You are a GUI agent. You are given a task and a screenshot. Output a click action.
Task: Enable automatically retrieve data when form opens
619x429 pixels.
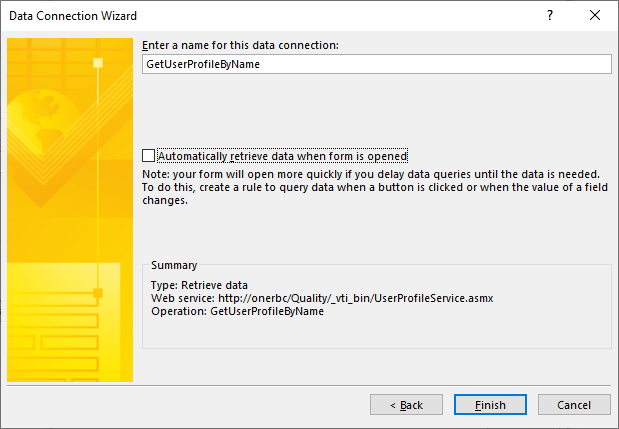pos(149,156)
